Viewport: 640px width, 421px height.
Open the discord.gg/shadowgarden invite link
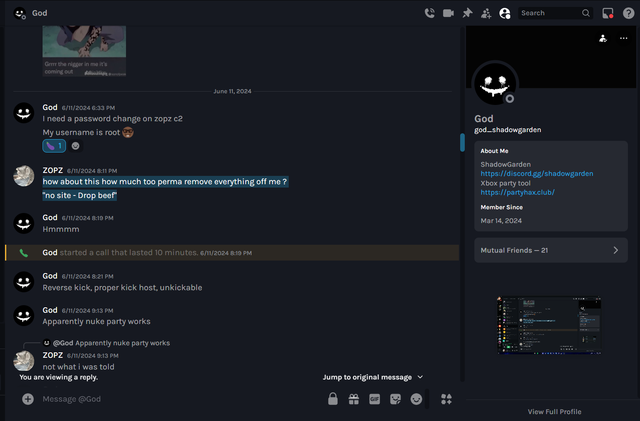537,174
